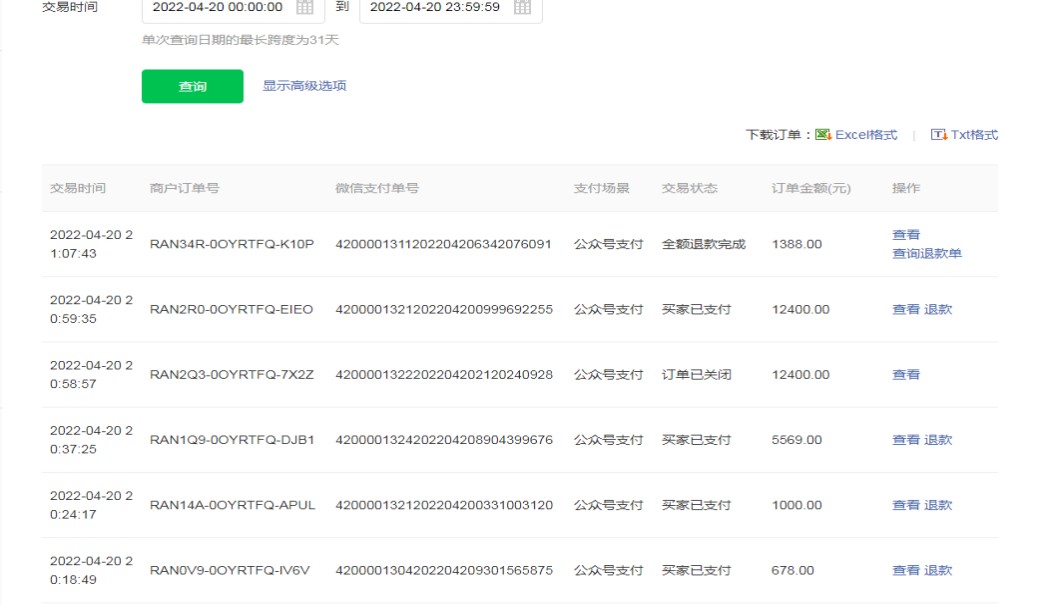Download orders via Excel格式 link
This screenshot has width=1043, height=605.
(x=866, y=135)
